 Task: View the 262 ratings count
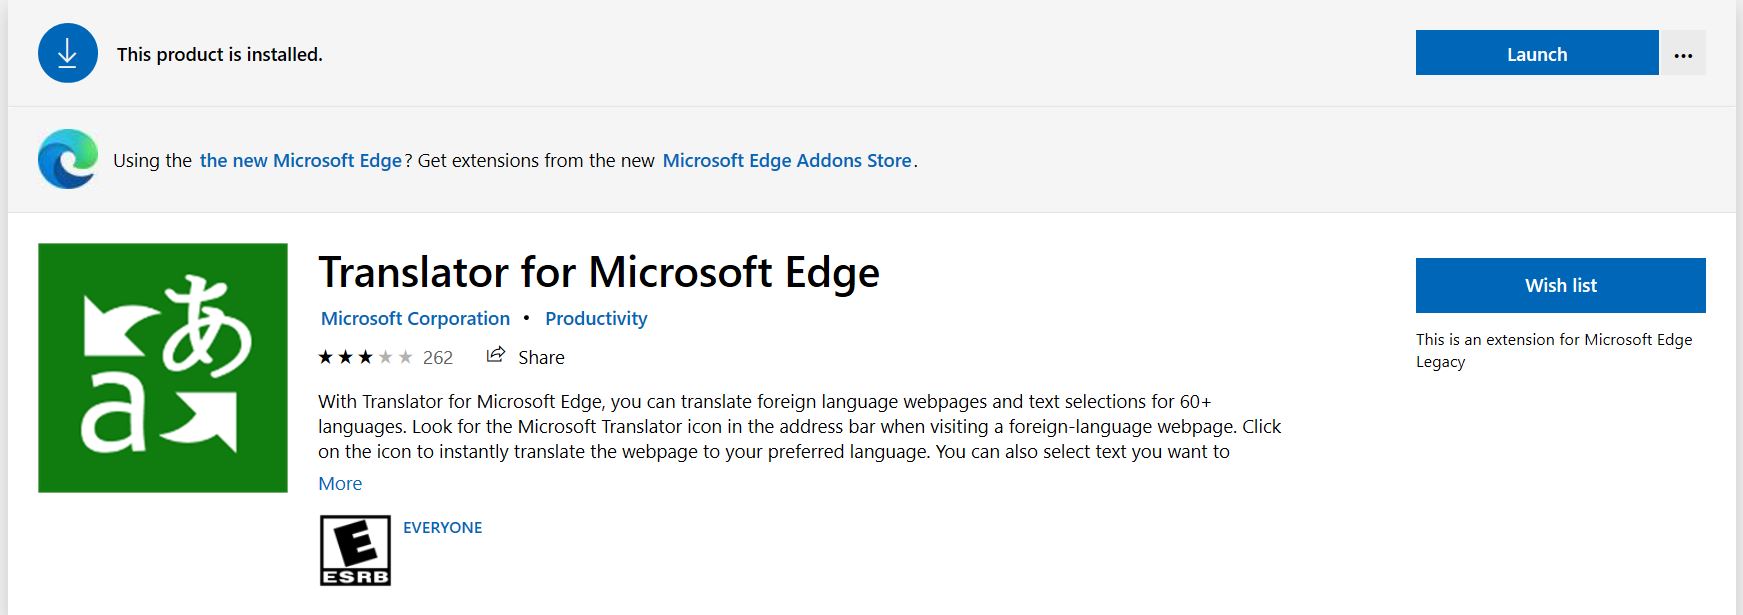tap(438, 357)
